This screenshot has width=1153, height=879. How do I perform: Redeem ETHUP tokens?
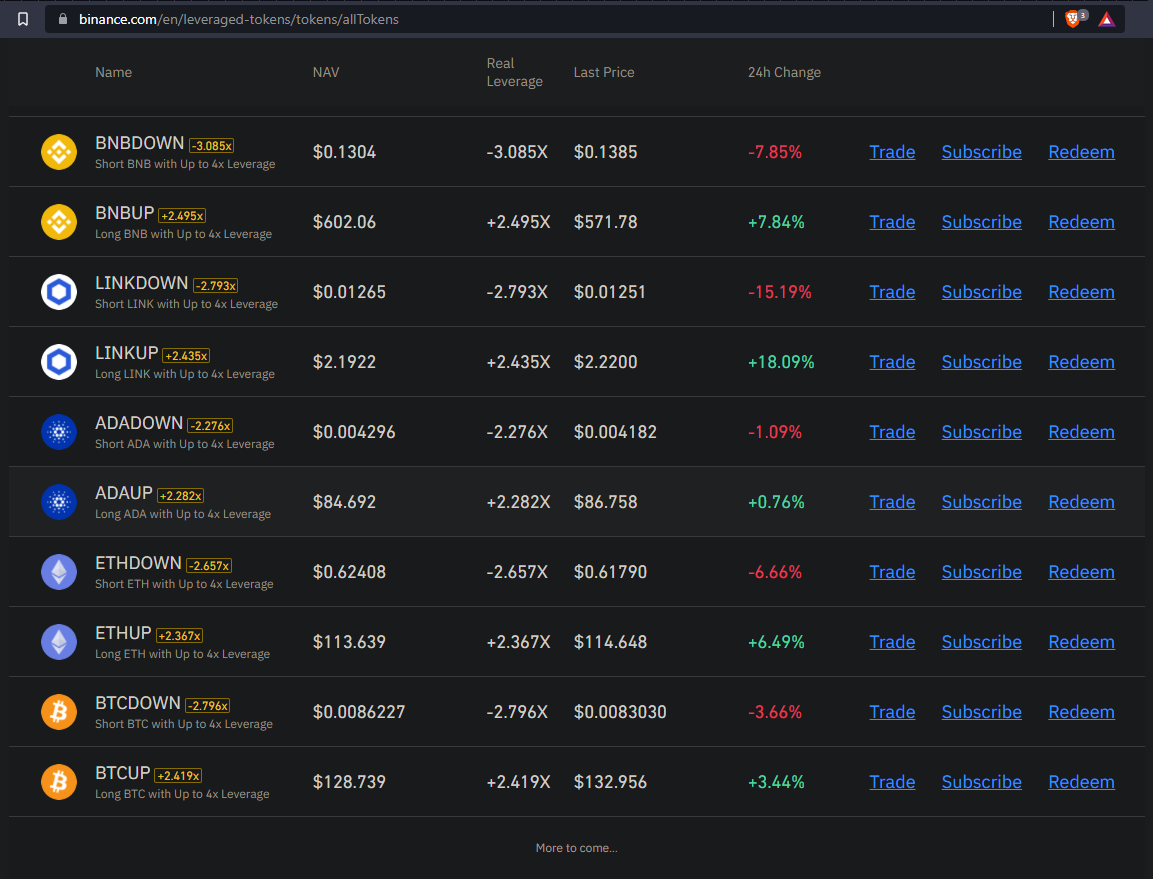[x=1081, y=641]
